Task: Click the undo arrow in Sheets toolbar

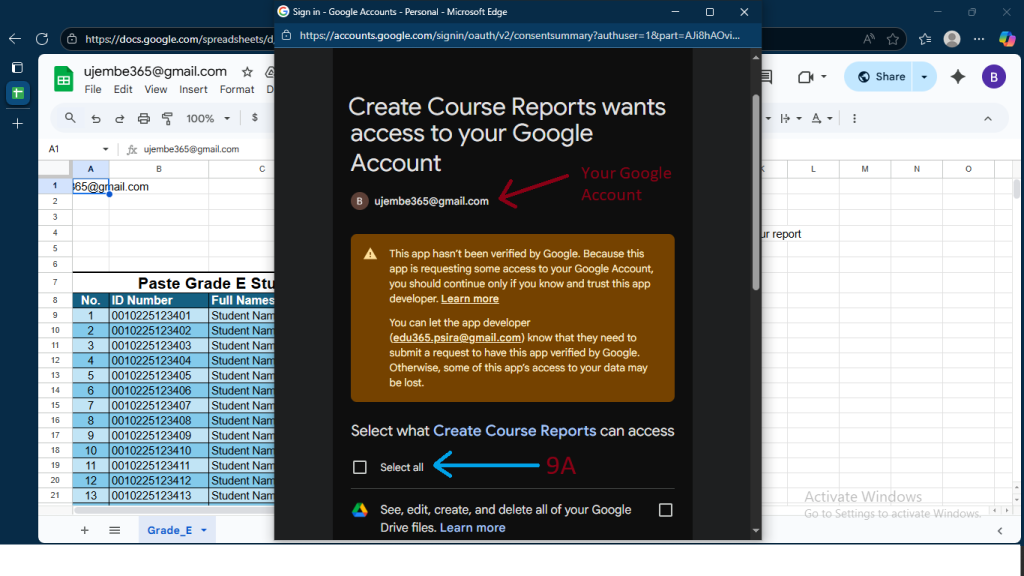Action: coord(95,118)
